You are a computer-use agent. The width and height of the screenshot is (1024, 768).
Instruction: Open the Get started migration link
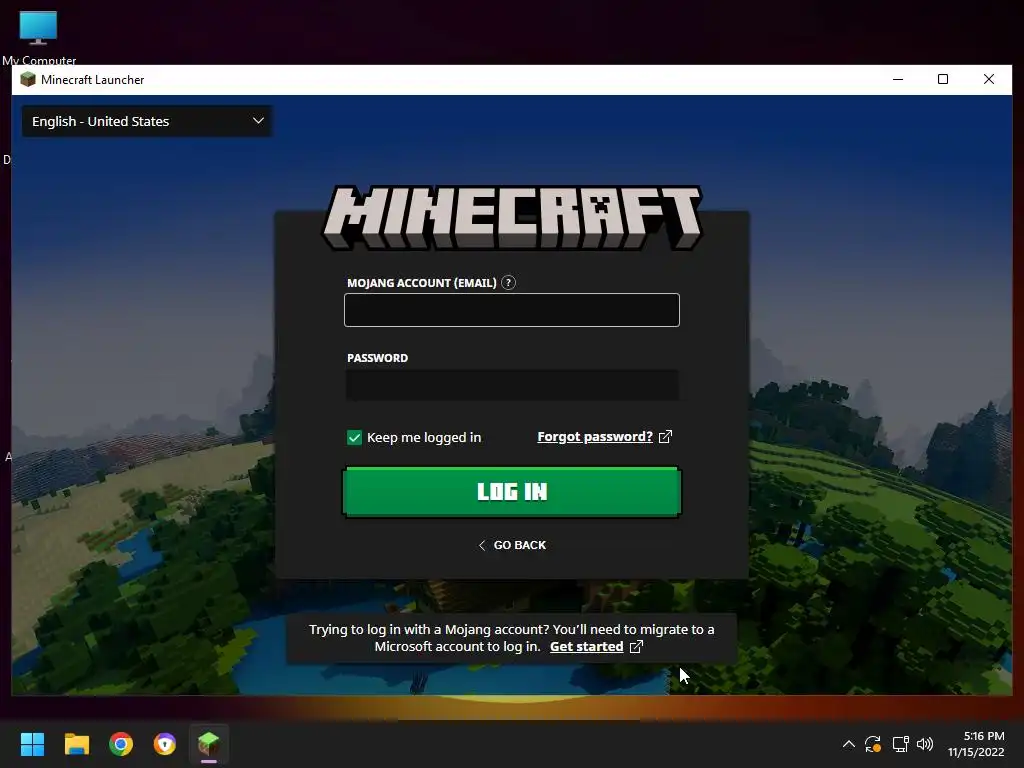click(586, 647)
